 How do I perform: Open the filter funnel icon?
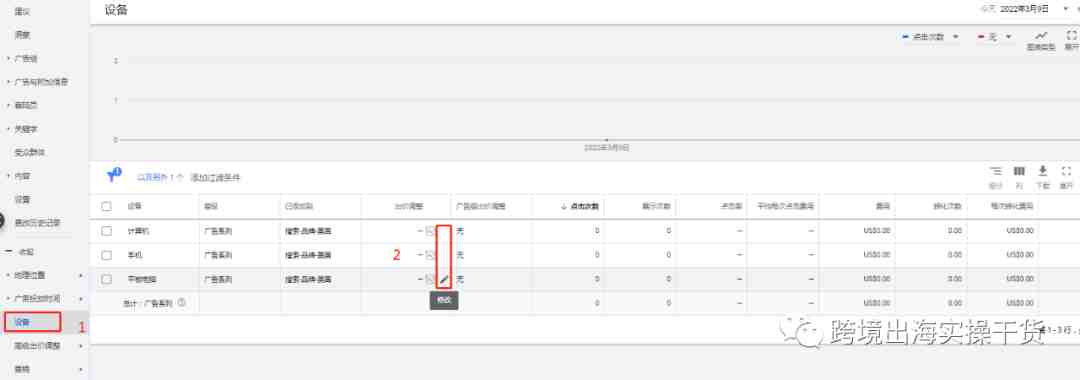[114, 176]
